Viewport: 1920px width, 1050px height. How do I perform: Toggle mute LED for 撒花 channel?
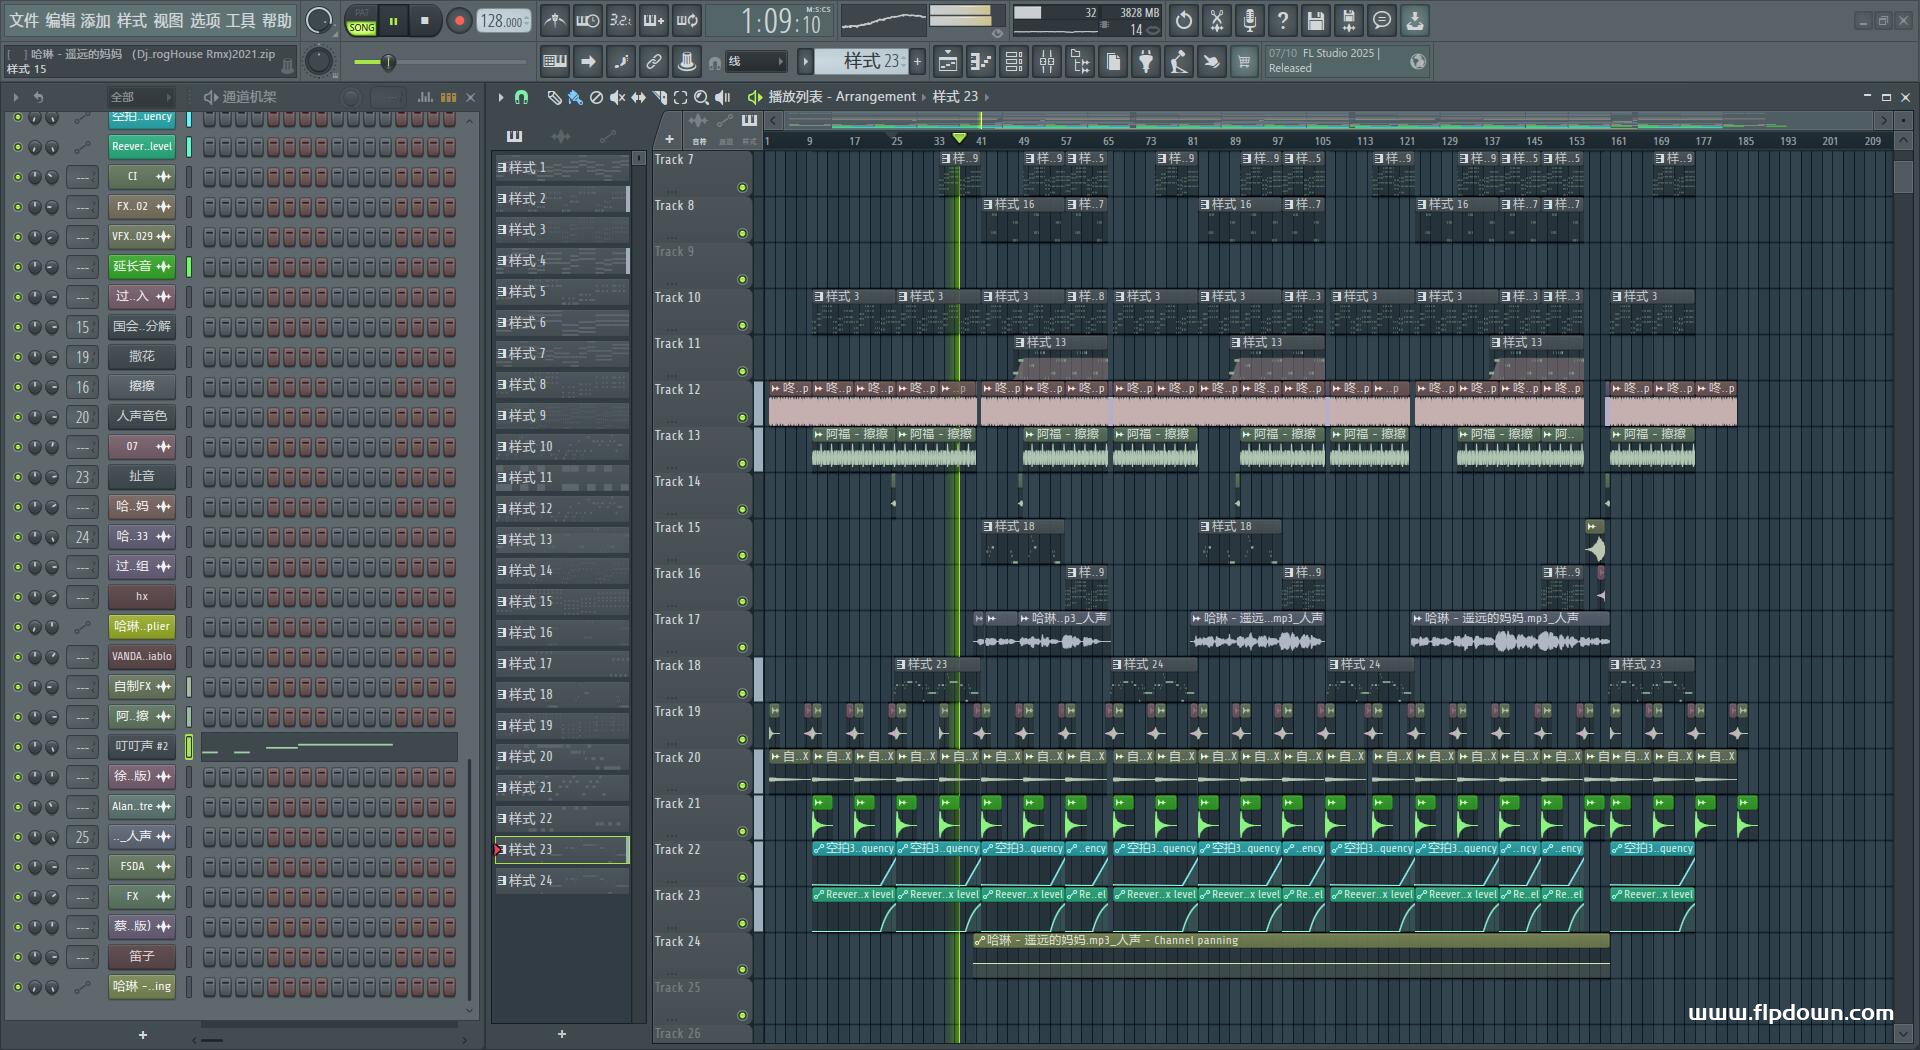[17, 357]
